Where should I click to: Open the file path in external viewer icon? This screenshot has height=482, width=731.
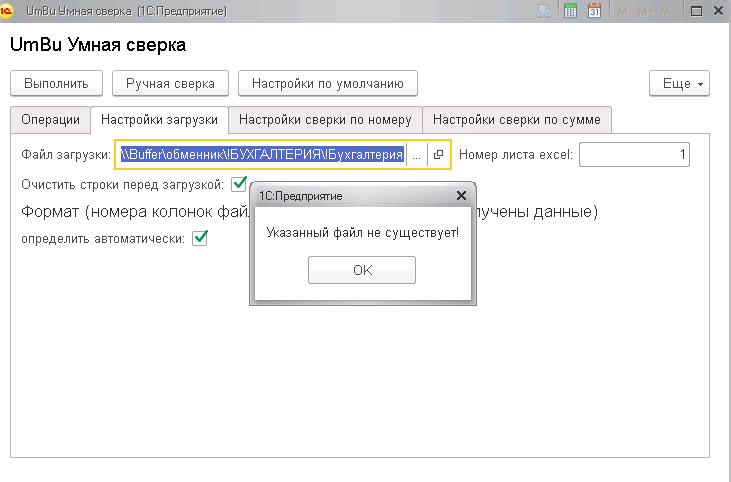click(x=438, y=154)
